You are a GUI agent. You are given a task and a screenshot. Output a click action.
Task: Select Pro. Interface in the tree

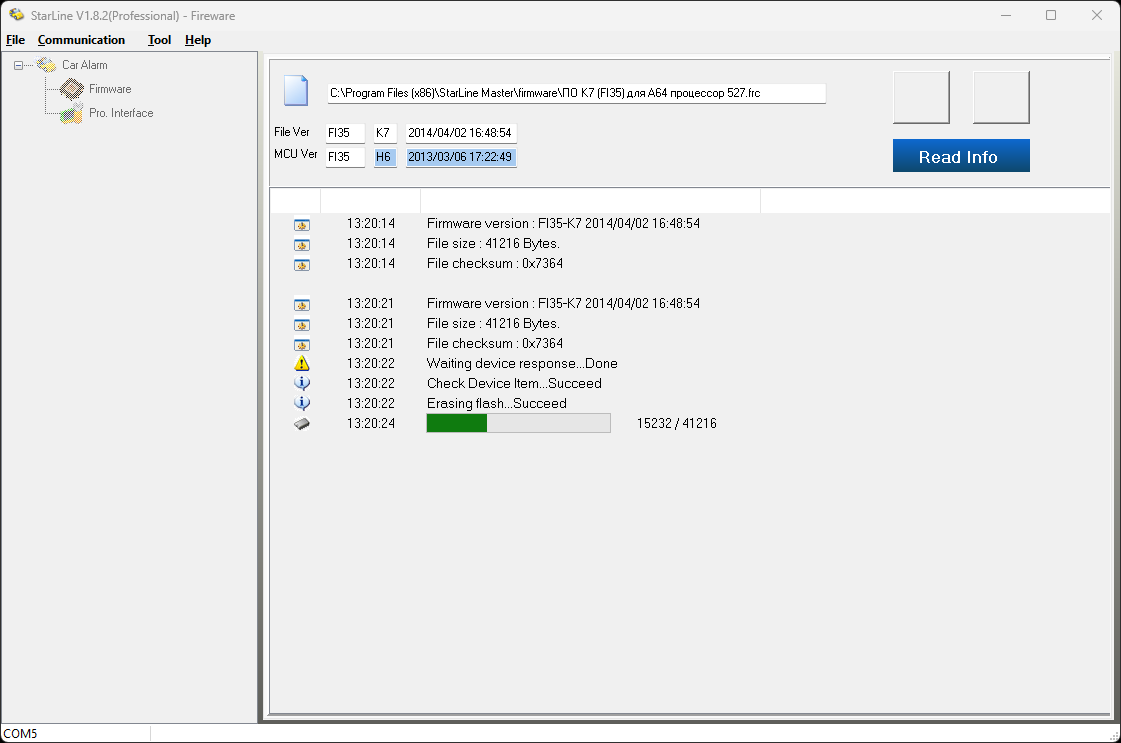[121, 113]
